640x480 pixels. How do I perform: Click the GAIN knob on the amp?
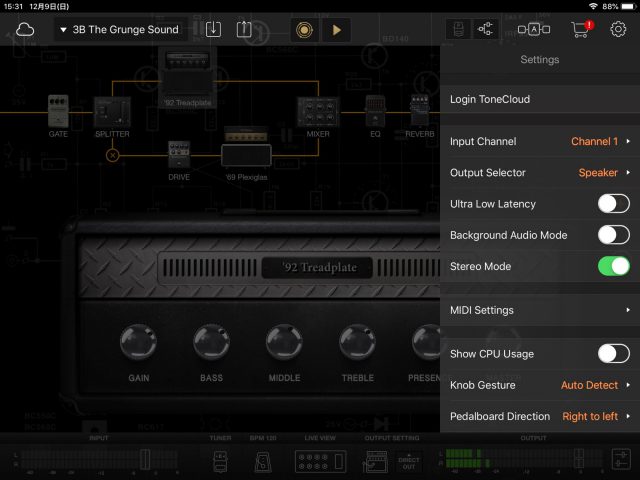[138, 342]
